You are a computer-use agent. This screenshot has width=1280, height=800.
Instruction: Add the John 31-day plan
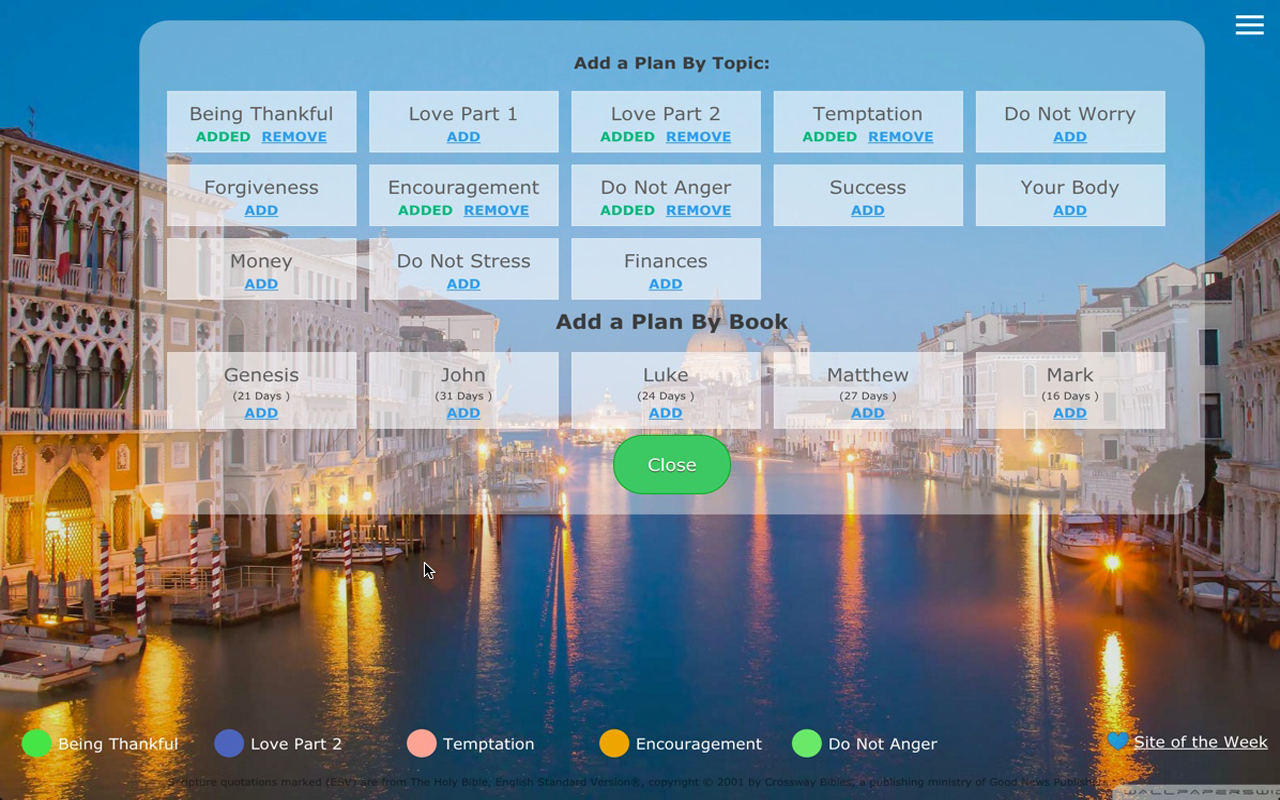463,413
